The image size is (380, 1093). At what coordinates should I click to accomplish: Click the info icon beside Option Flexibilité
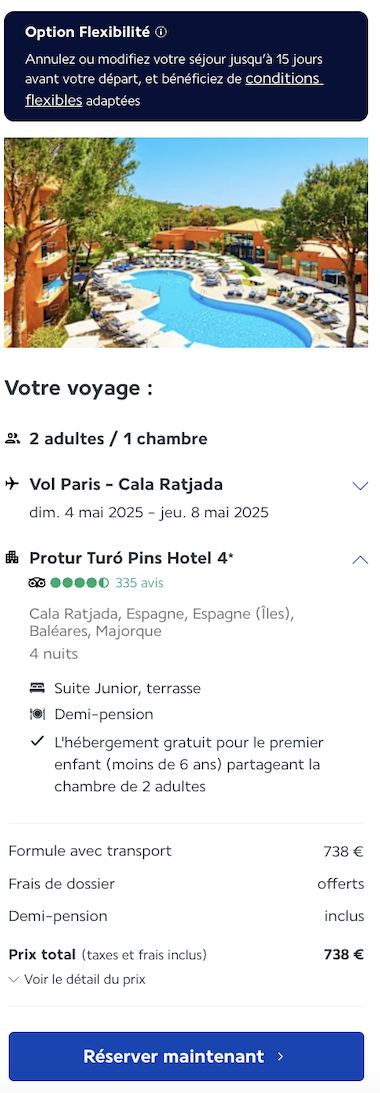click(161, 32)
